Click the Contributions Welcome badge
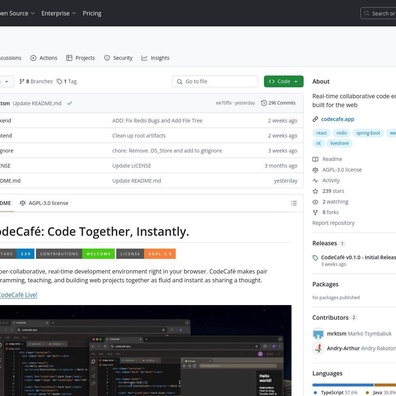This screenshot has height=396, width=396. 75,254
